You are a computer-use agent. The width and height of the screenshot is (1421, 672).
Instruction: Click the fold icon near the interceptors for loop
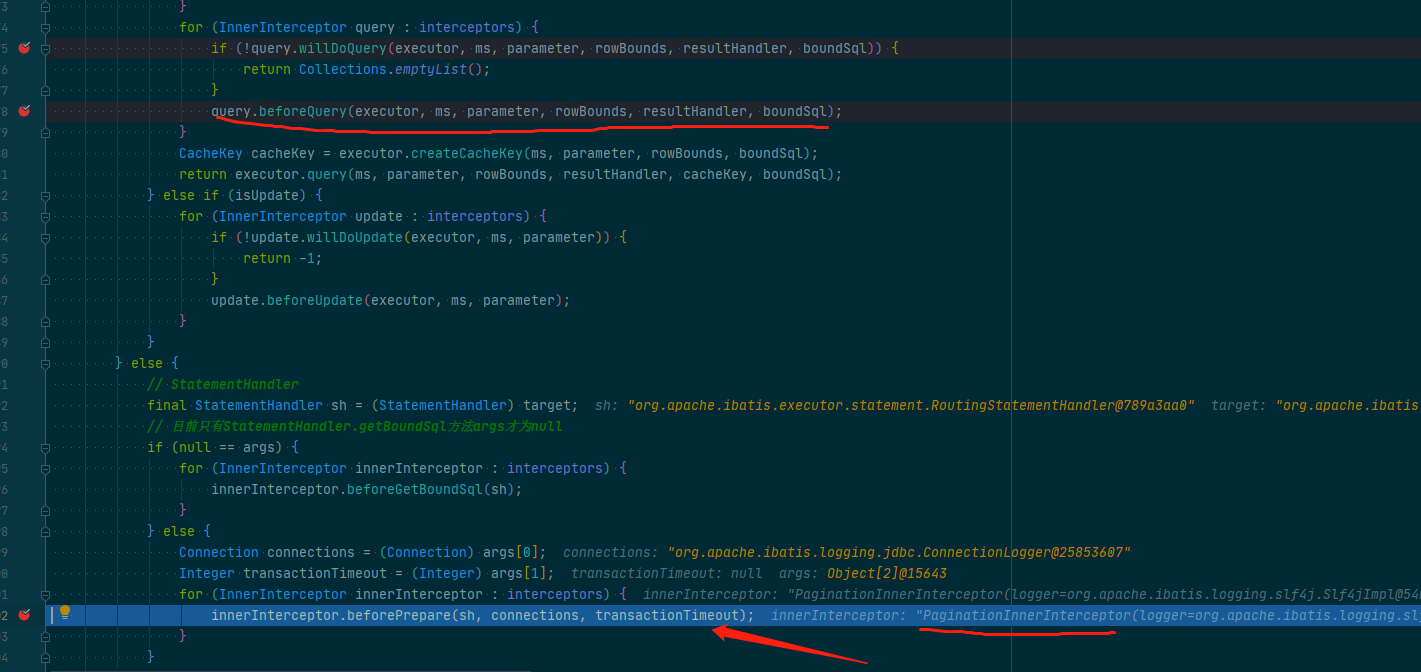click(45, 26)
